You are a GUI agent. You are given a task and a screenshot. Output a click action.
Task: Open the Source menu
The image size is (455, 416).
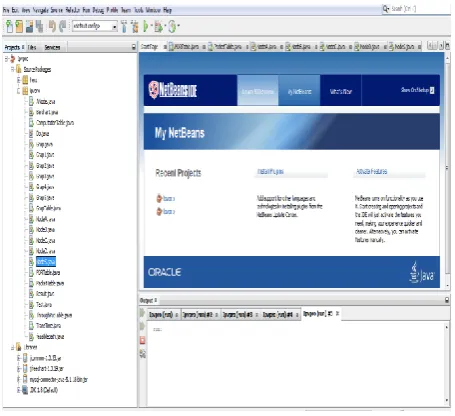point(57,10)
